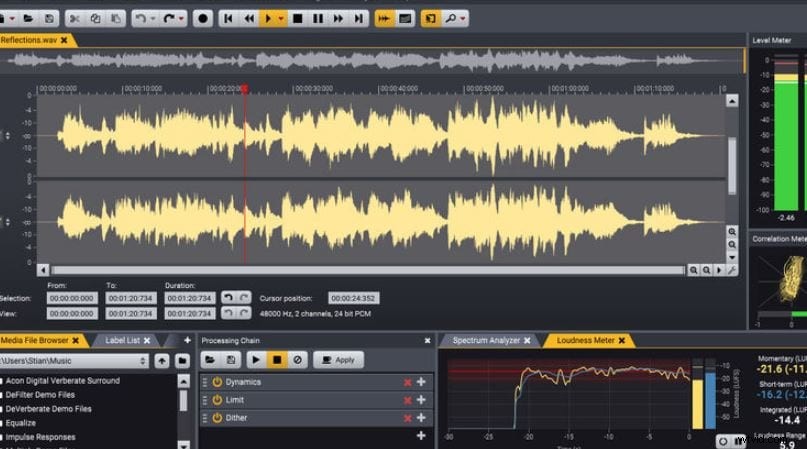Image resolution: width=807 pixels, height=449 pixels.
Task: Select the DeVerberate Demo Files folder
Action: click(48, 409)
